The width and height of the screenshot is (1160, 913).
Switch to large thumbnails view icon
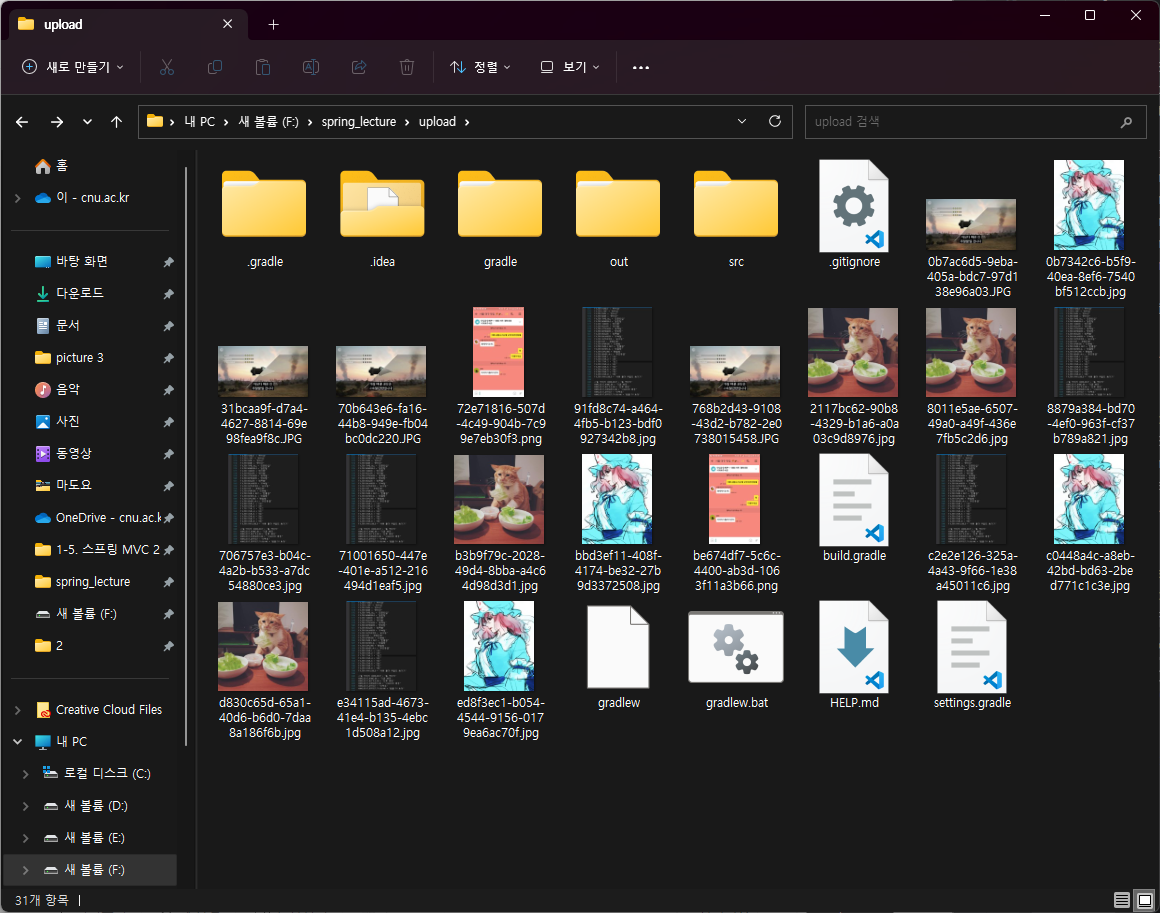1144,900
